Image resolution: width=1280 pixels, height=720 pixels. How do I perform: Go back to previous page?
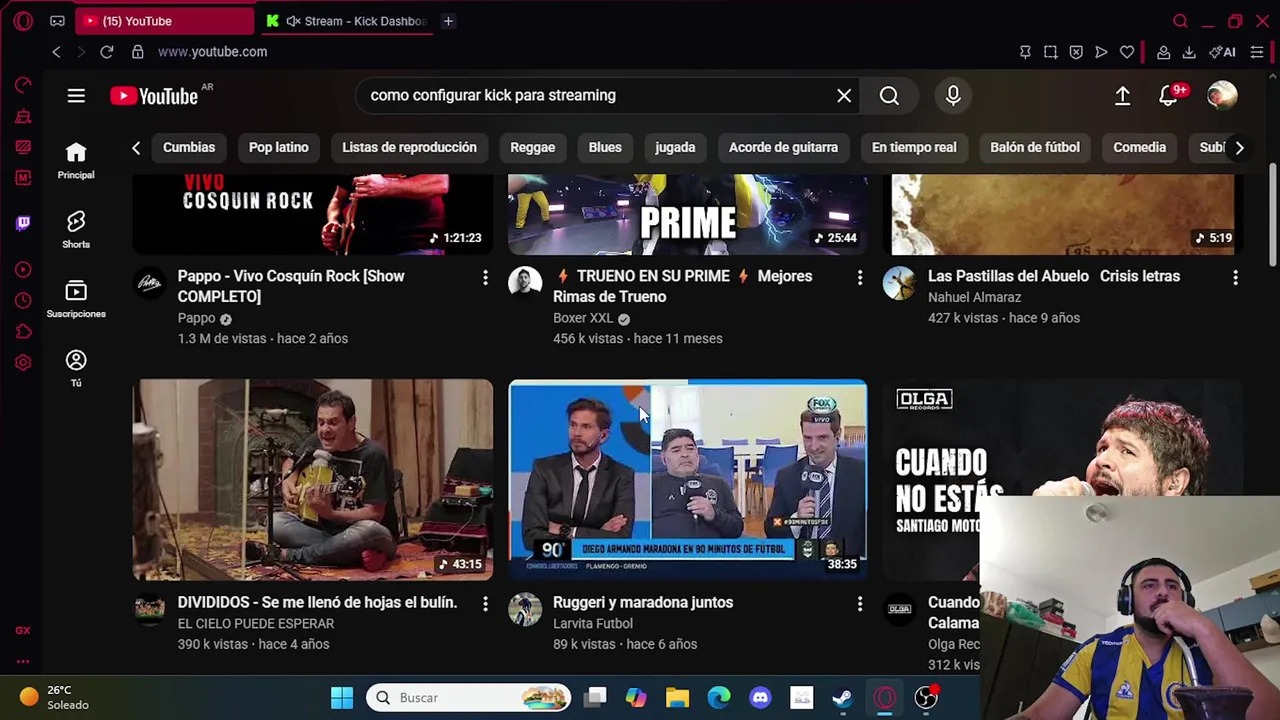57,52
